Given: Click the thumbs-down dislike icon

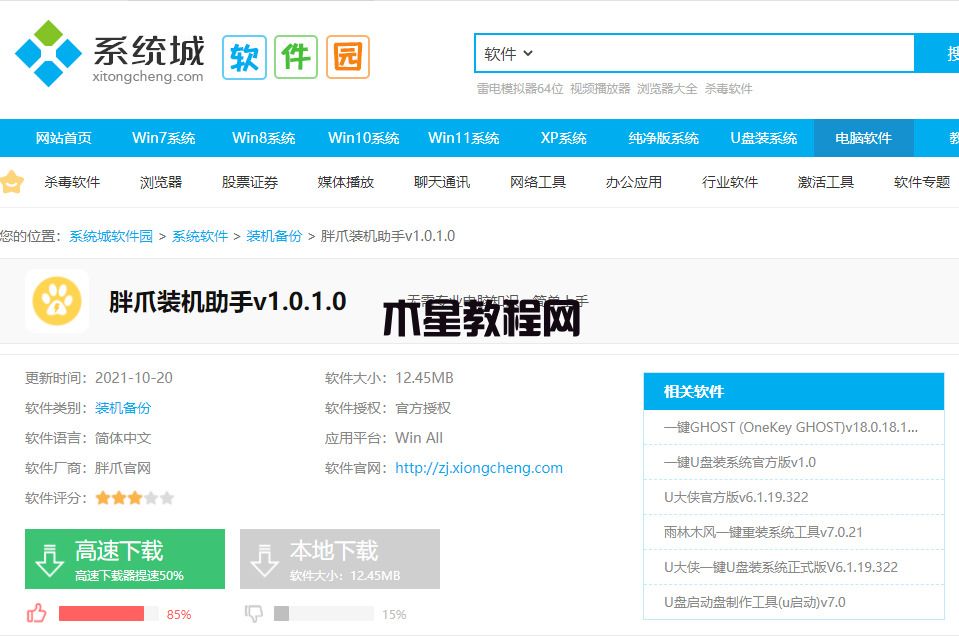Looking at the screenshot, I should (x=253, y=613).
